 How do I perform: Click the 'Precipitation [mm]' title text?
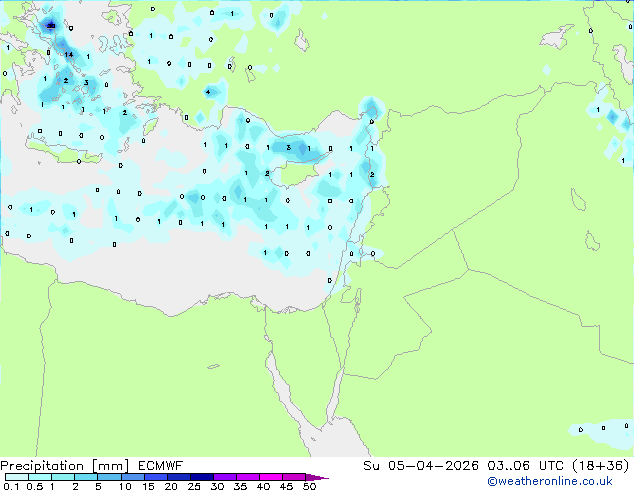(x=64, y=466)
